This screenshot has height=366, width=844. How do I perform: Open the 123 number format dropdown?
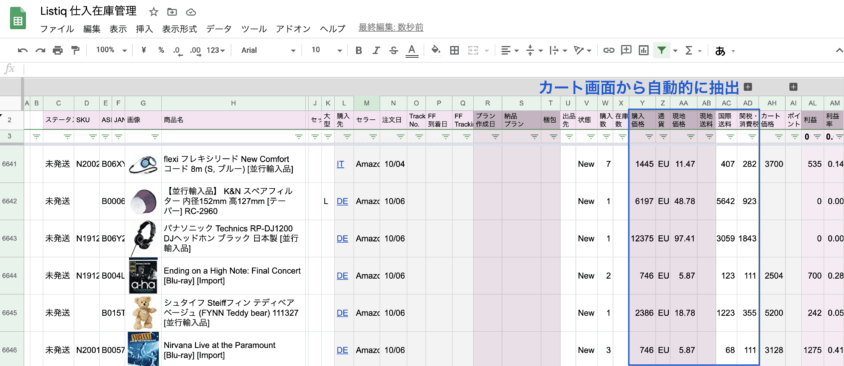(x=216, y=50)
